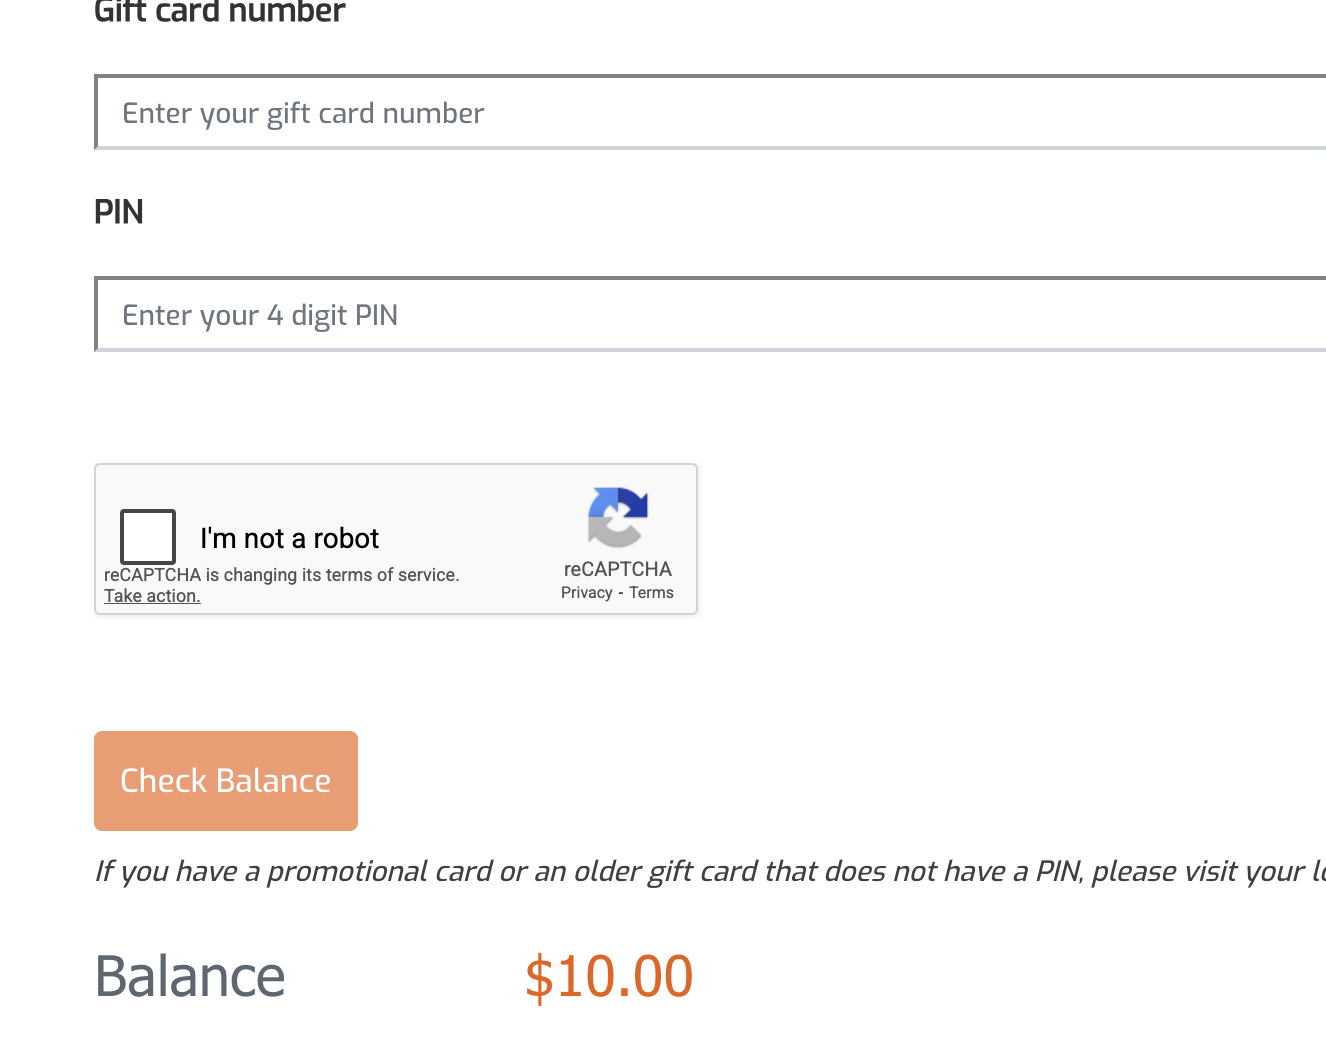Click the "I'm not a robot" label text
Viewport: 1326px width, 1056px height.
point(289,538)
